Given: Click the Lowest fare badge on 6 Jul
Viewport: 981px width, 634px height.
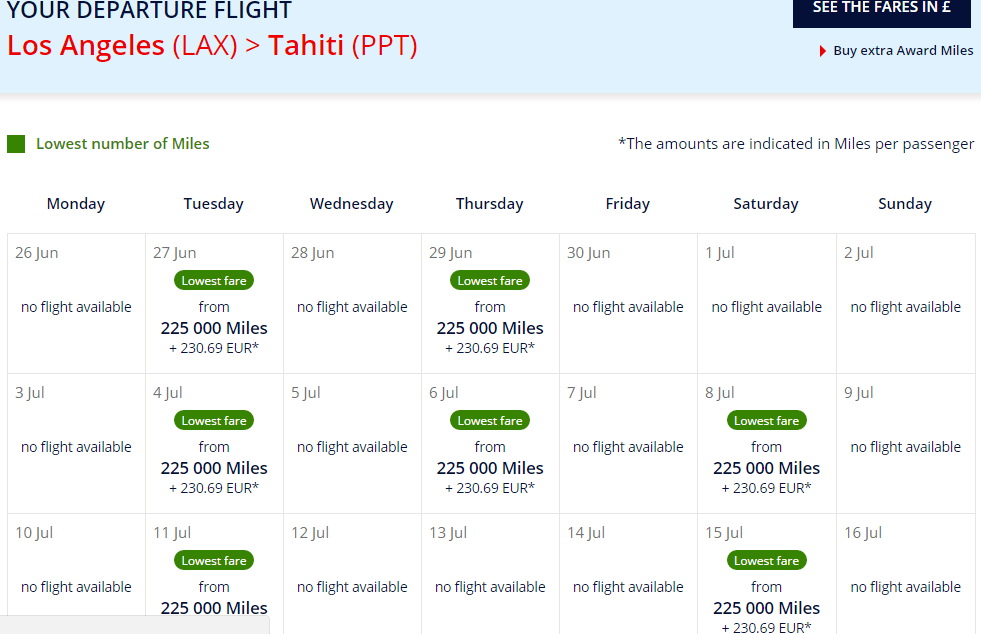Looking at the screenshot, I should 490,421.
